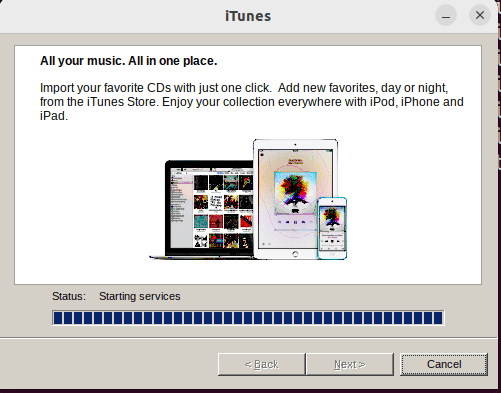This screenshot has width=501, height=393.
Task: Close the iTunes installer window
Action: (x=480, y=15)
